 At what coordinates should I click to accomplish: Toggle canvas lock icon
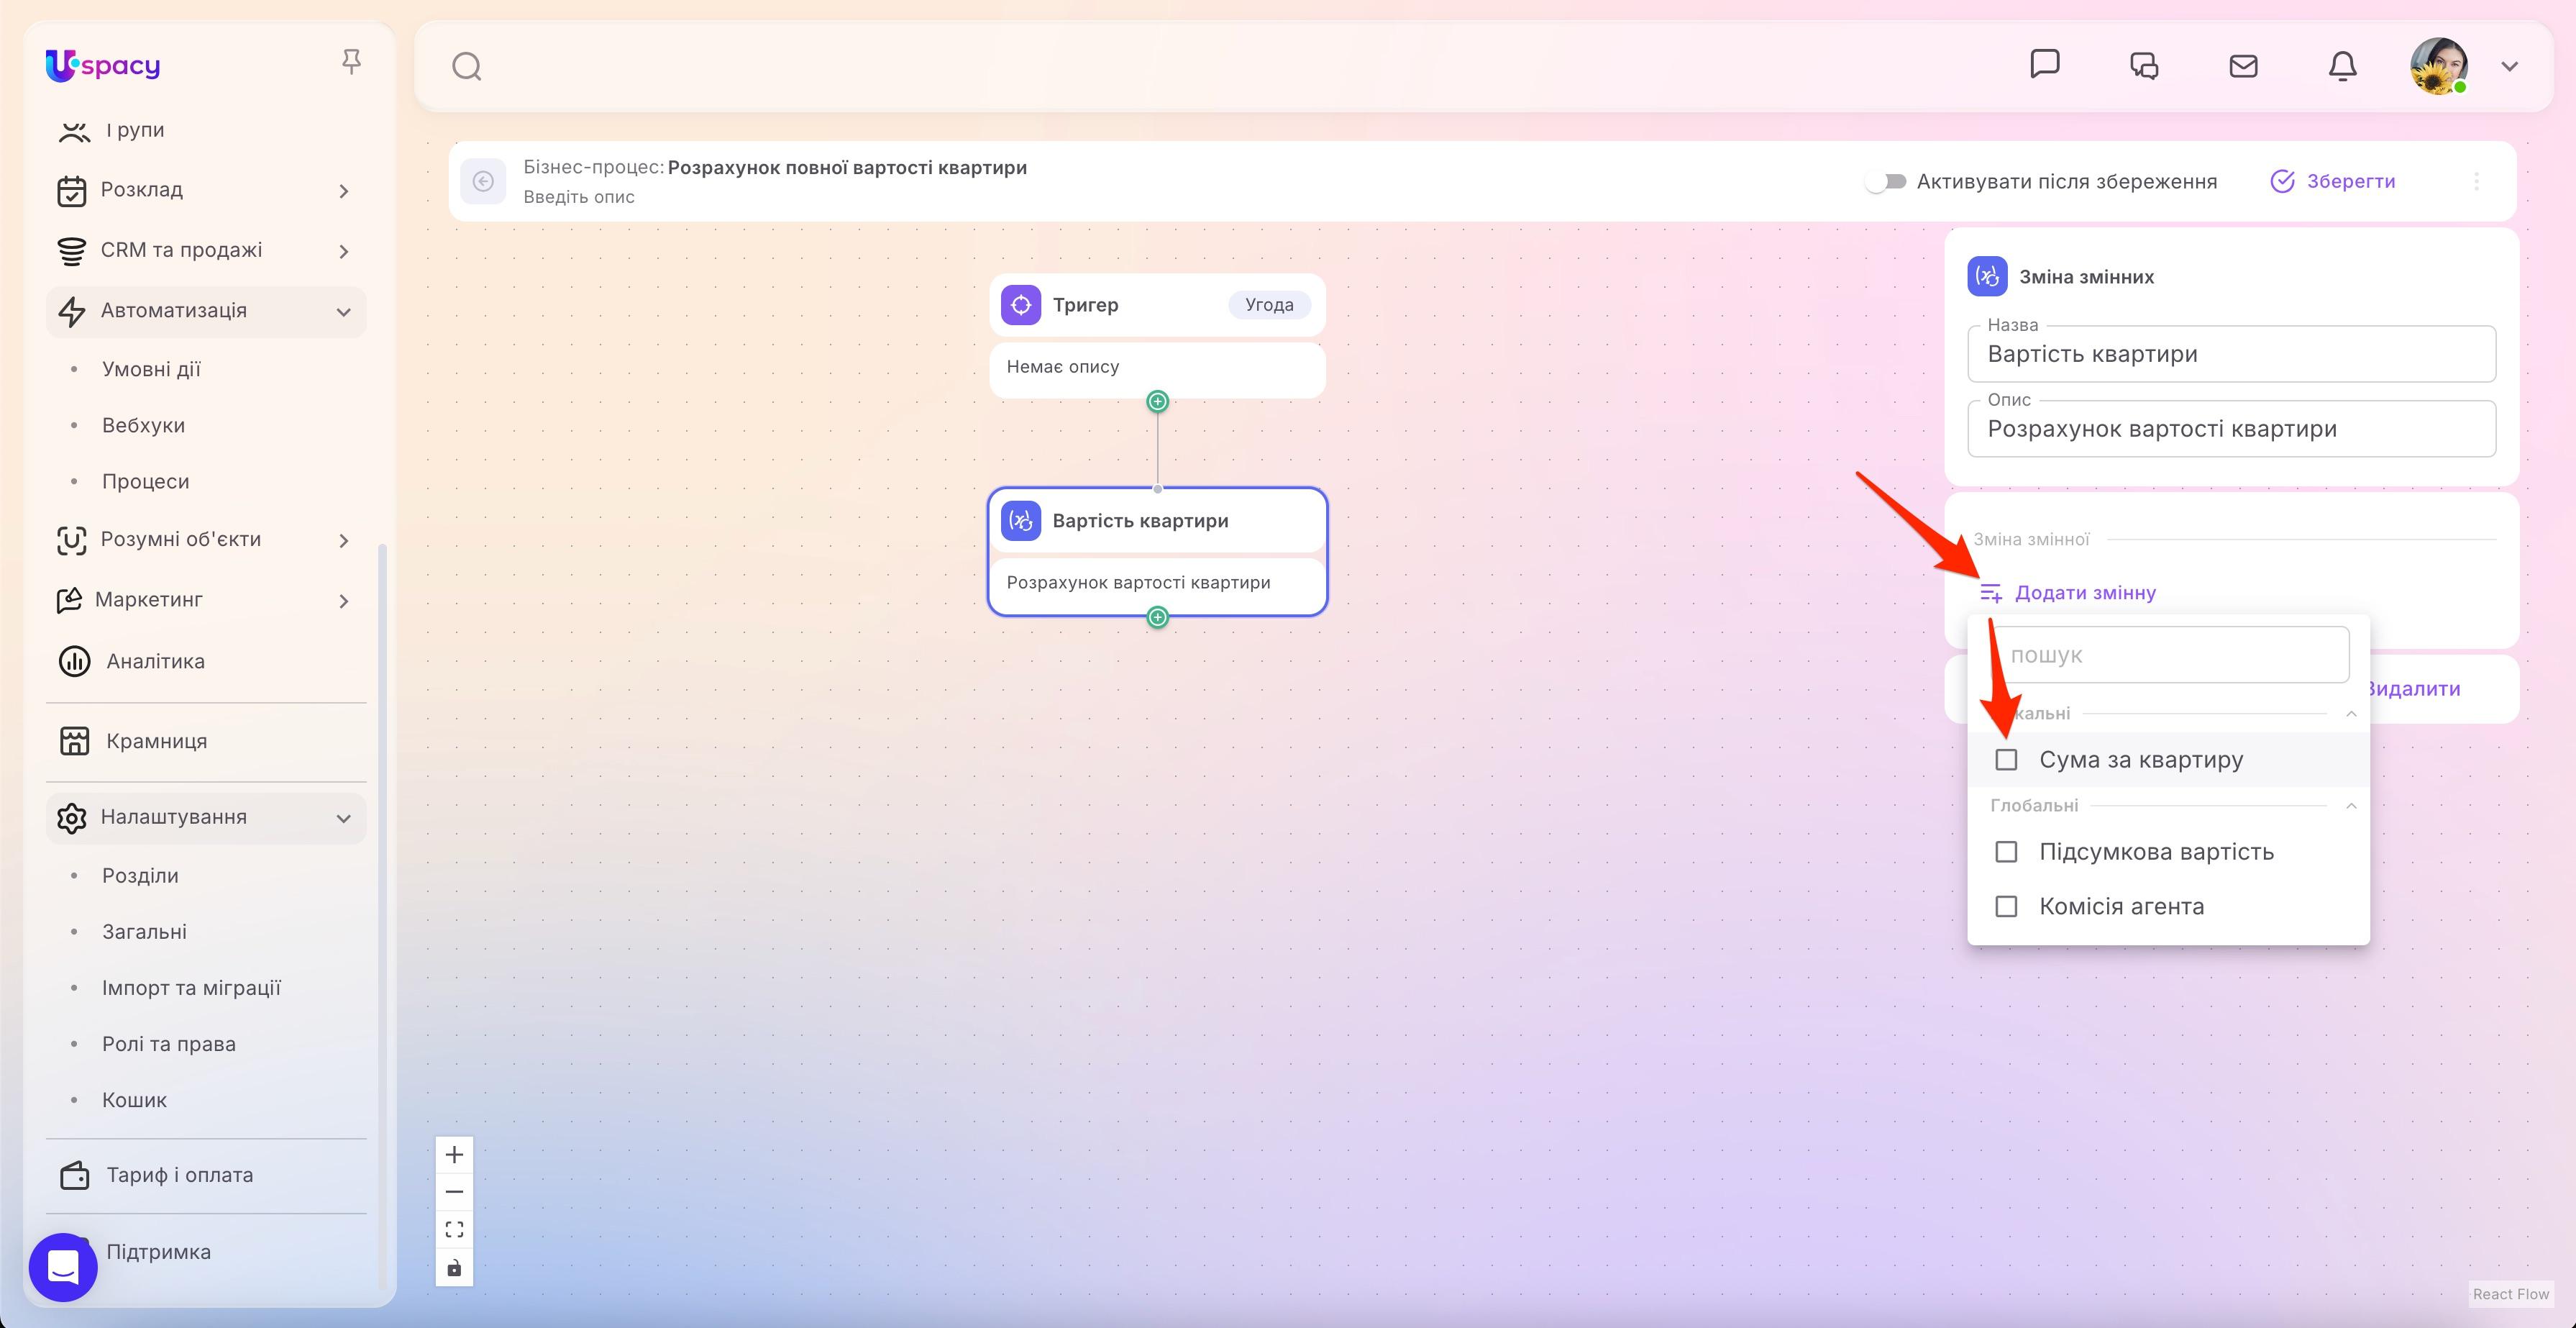tap(454, 1268)
